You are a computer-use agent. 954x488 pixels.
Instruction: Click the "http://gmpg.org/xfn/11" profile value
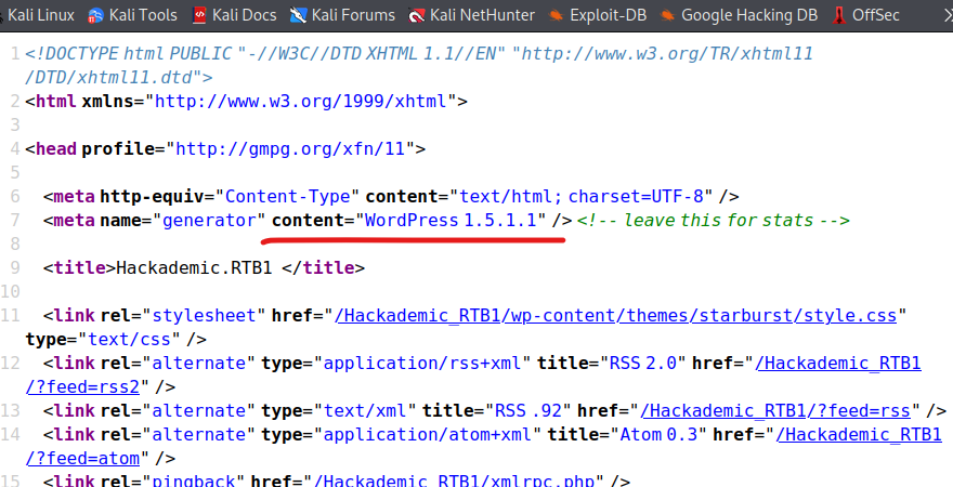pyautogui.click(x=291, y=148)
